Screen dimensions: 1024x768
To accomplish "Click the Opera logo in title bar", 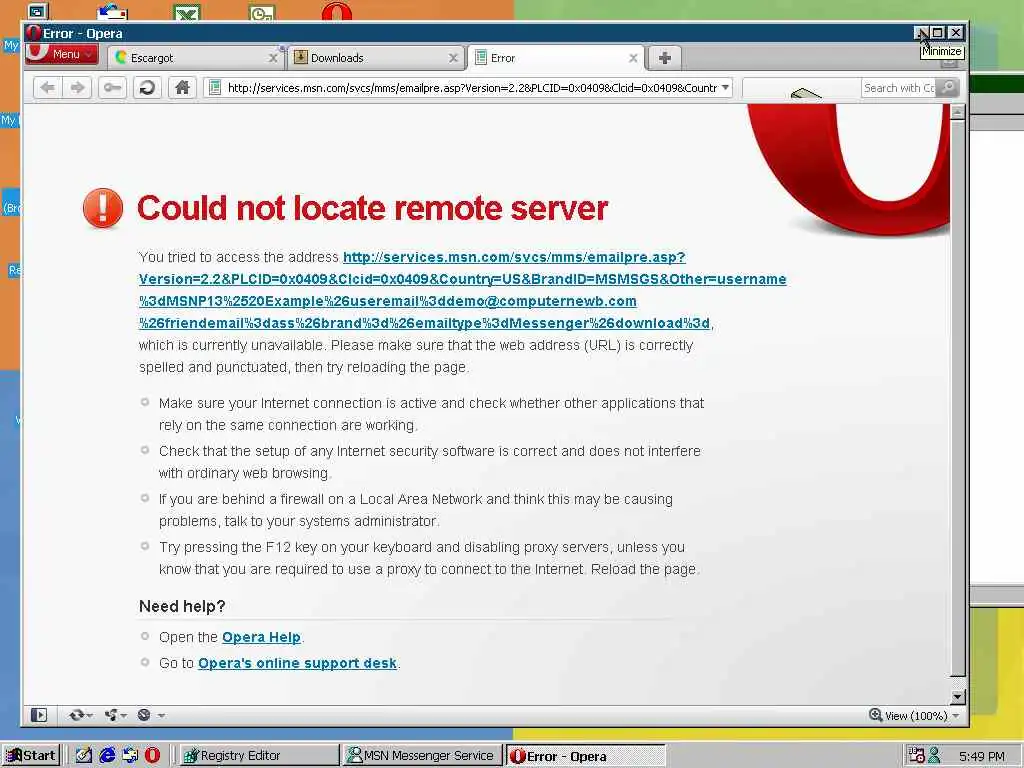I will click(x=34, y=33).
